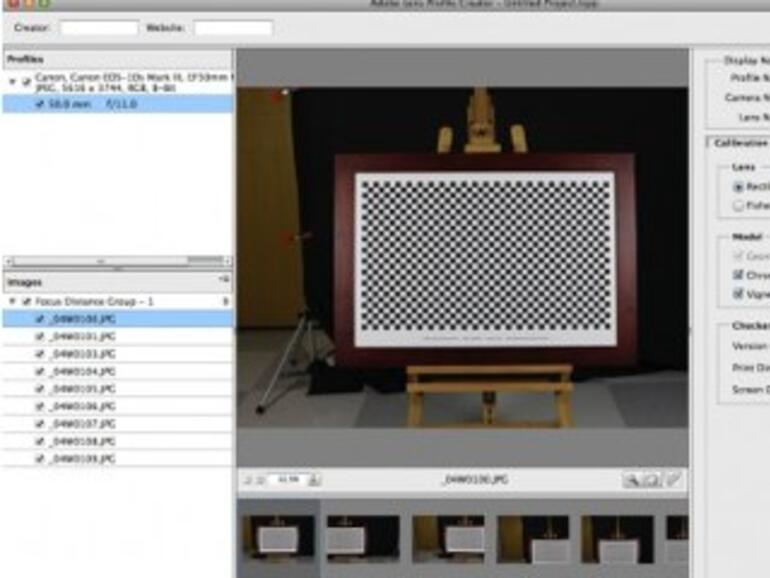Click the Profiles panel header
770x578 pixels.
tap(117, 59)
